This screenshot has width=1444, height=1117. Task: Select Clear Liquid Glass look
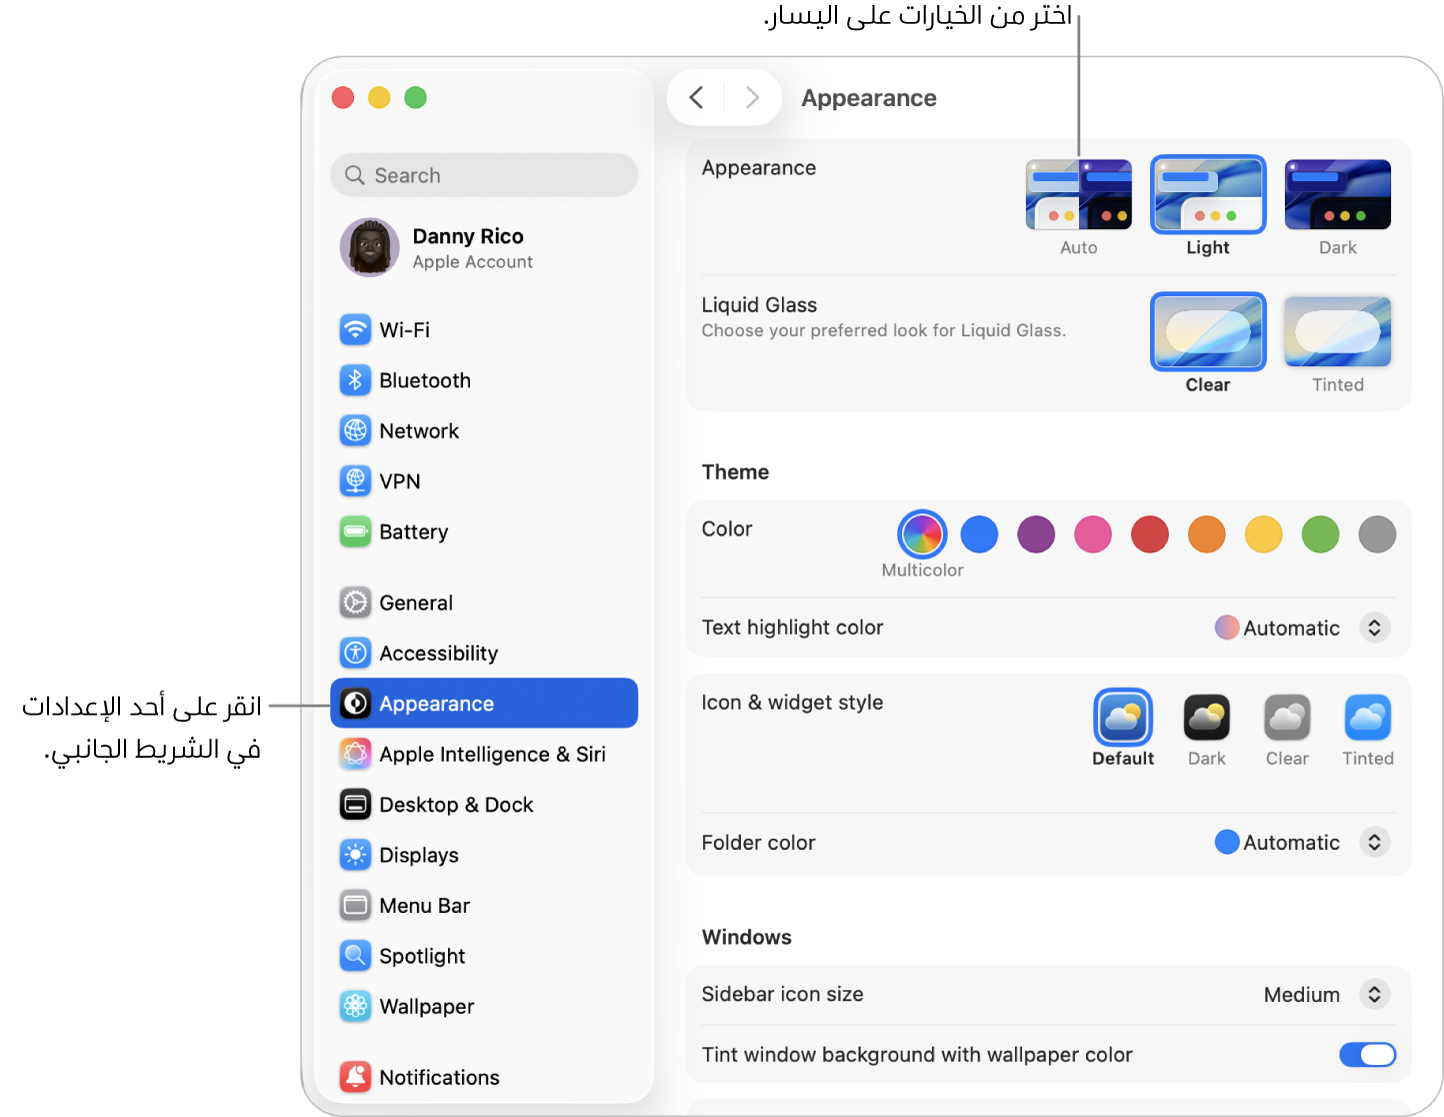(1208, 343)
